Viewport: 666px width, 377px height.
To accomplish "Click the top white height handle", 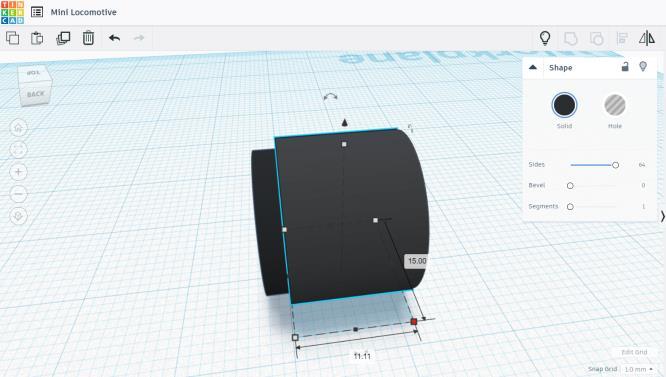I will click(x=344, y=144).
